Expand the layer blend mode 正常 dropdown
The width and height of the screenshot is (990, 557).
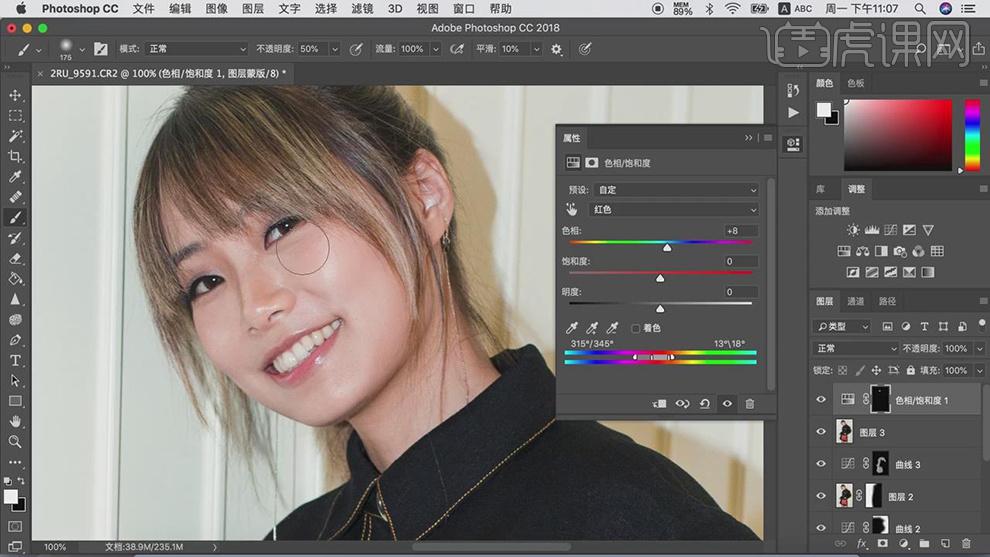coord(856,349)
